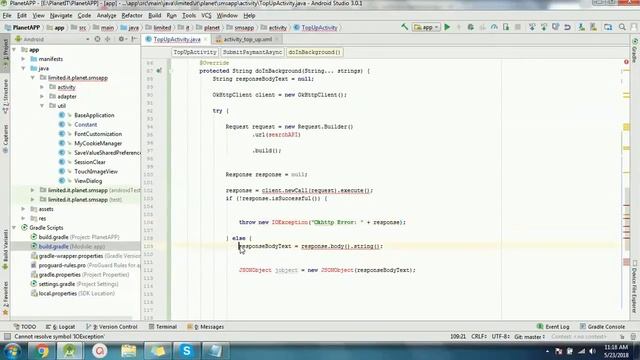
Task: Collapse the app module node
Action: (x=15, y=50)
